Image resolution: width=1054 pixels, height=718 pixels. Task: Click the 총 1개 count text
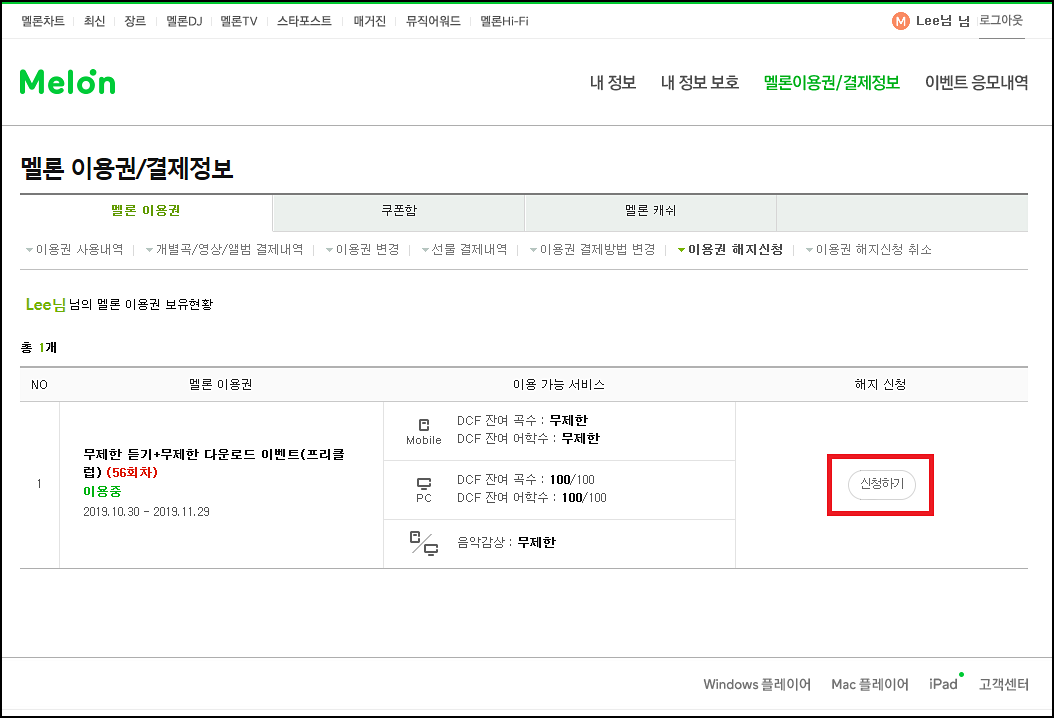pyautogui.click(x=39, y=348)
